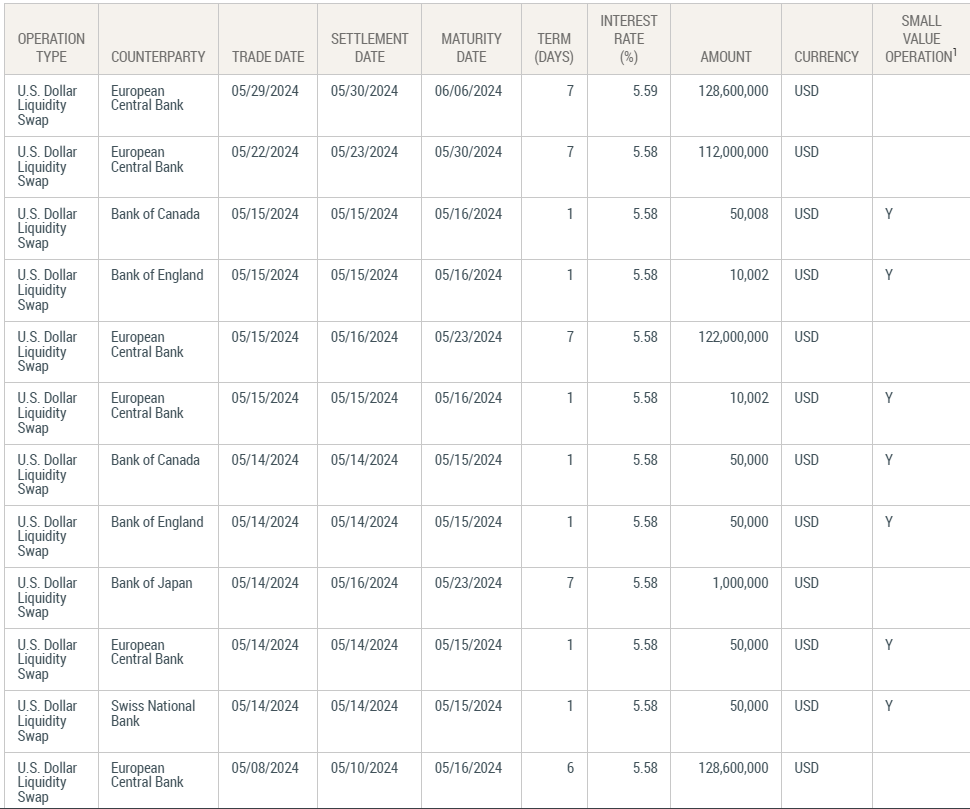
Task: Click the 6-day term value
Action: pyautogui.click(x=570, y=768)
